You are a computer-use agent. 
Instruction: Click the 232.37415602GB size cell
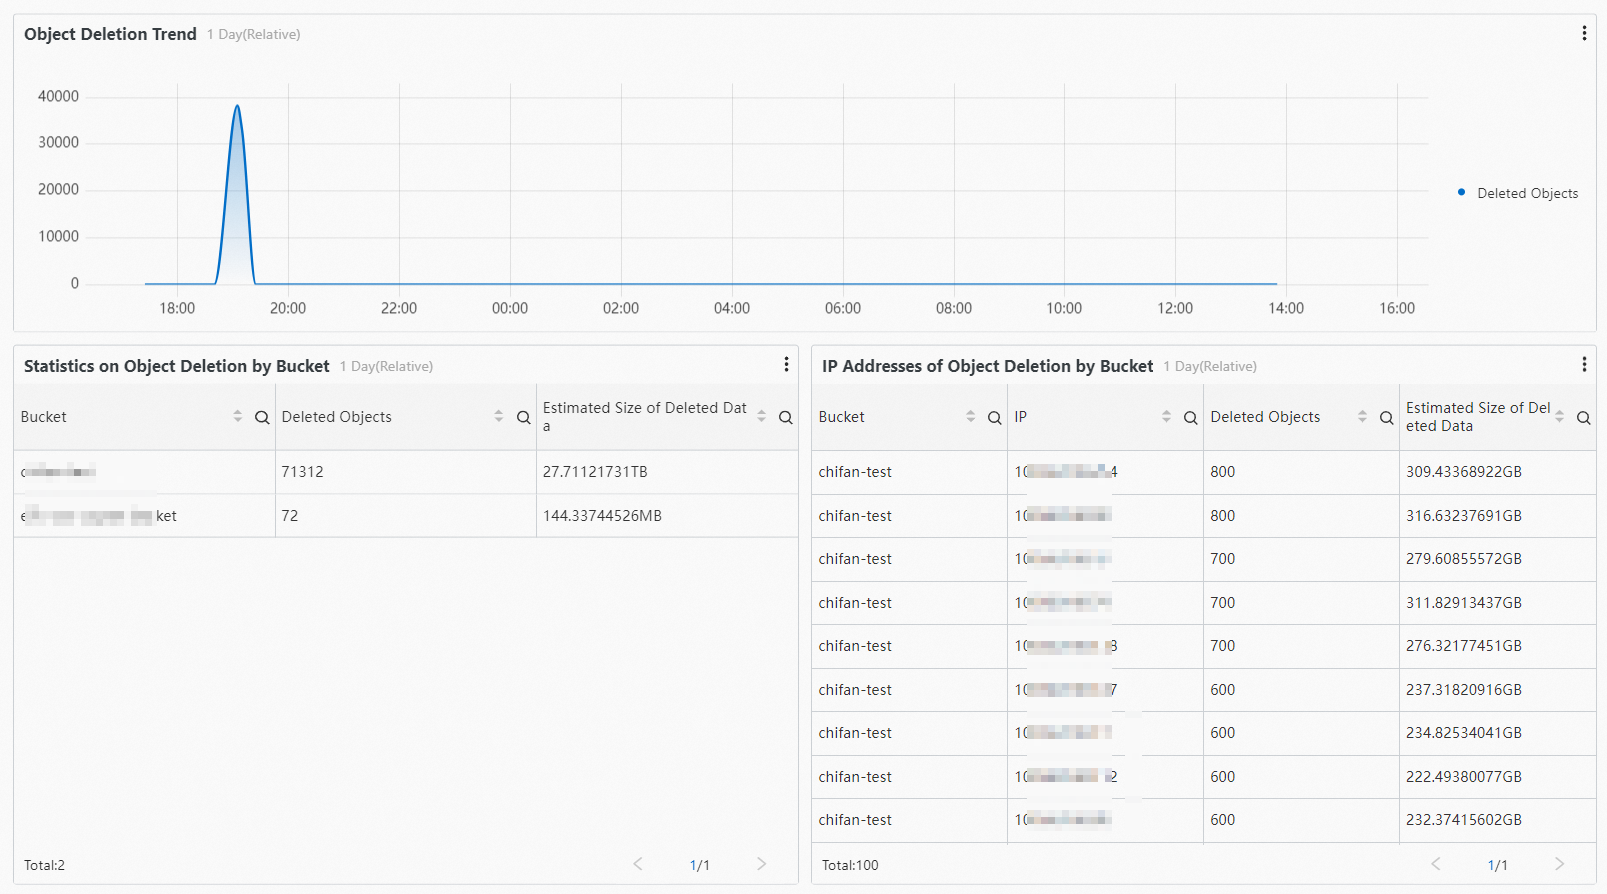coord(1497,820)
